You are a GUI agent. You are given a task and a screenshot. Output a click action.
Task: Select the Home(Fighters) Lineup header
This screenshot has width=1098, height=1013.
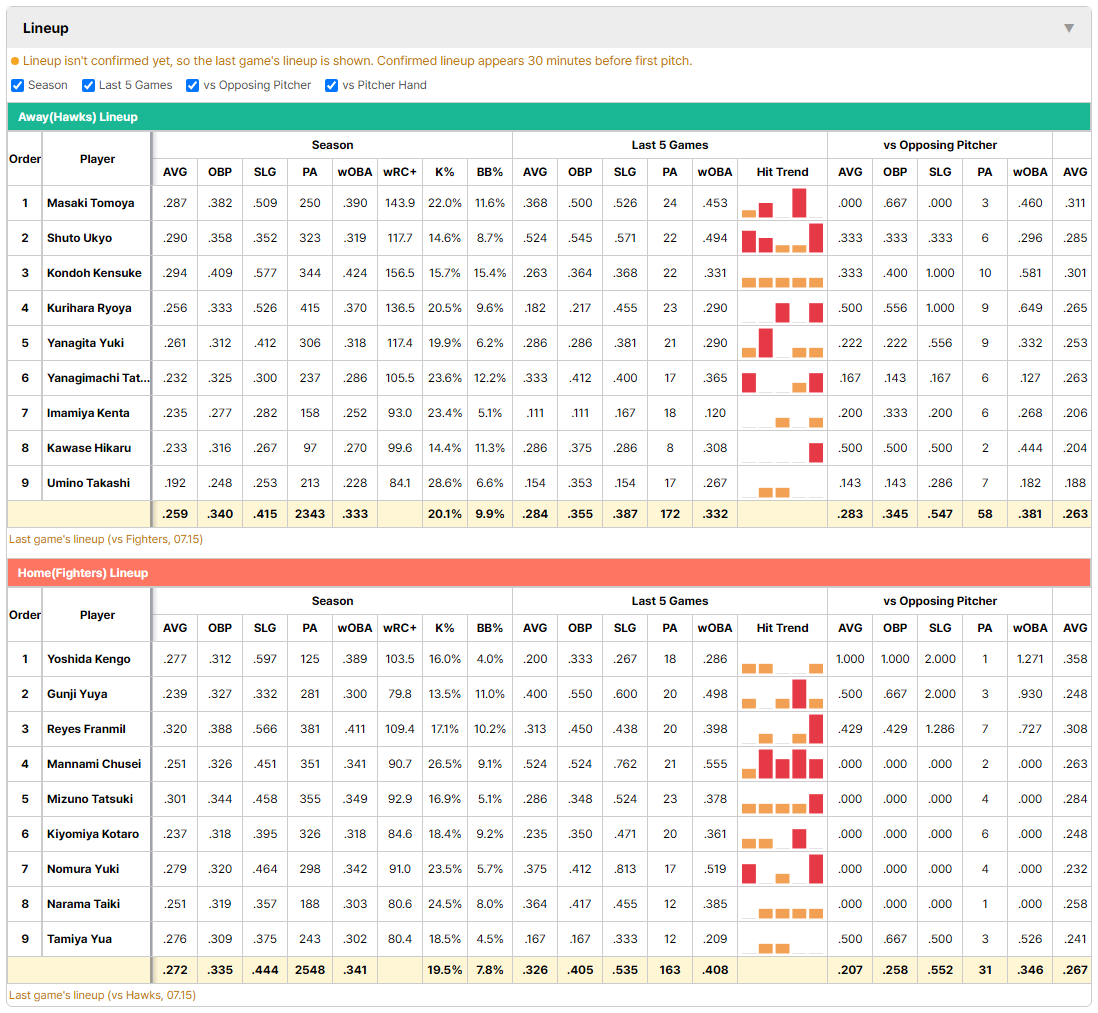click(x=549, y=573)
